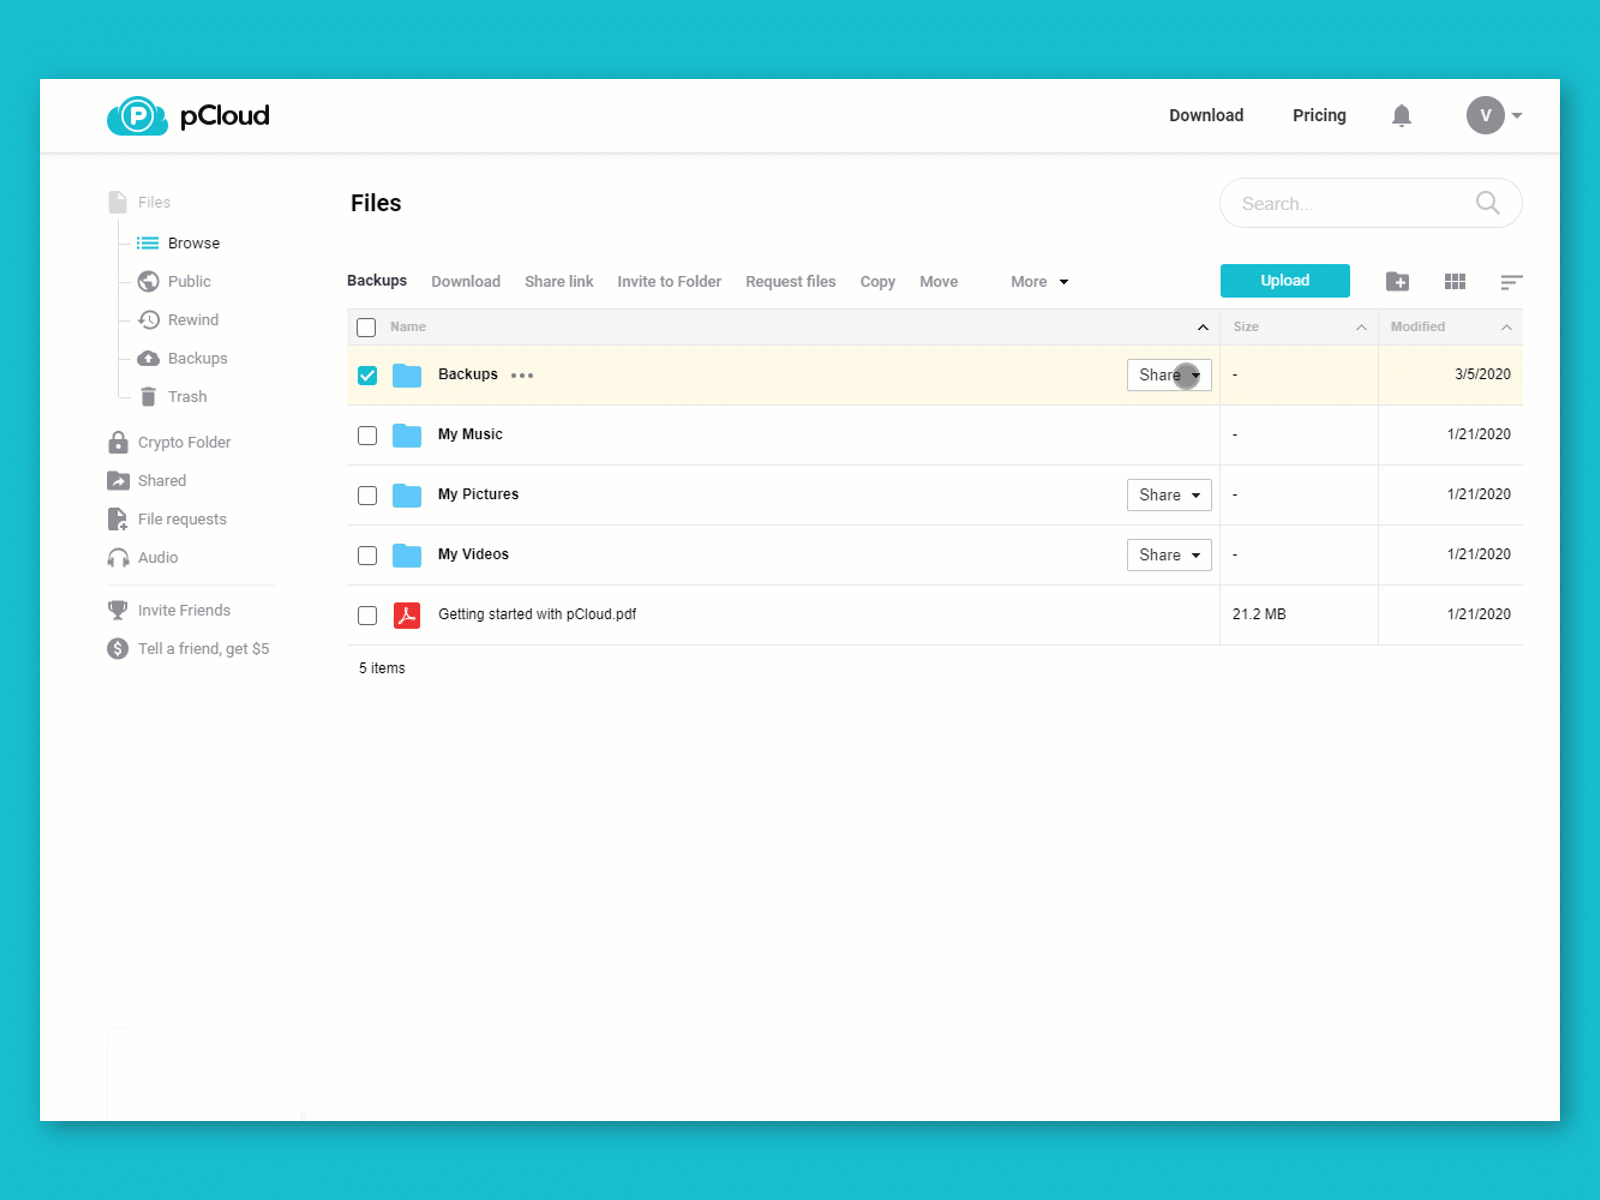
Task: Open Download in top navigation
Action: [1206, 116]
